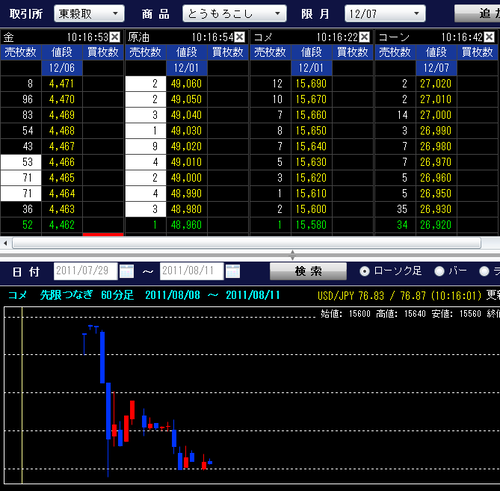Click the コーン panel title

coord(394,37)
